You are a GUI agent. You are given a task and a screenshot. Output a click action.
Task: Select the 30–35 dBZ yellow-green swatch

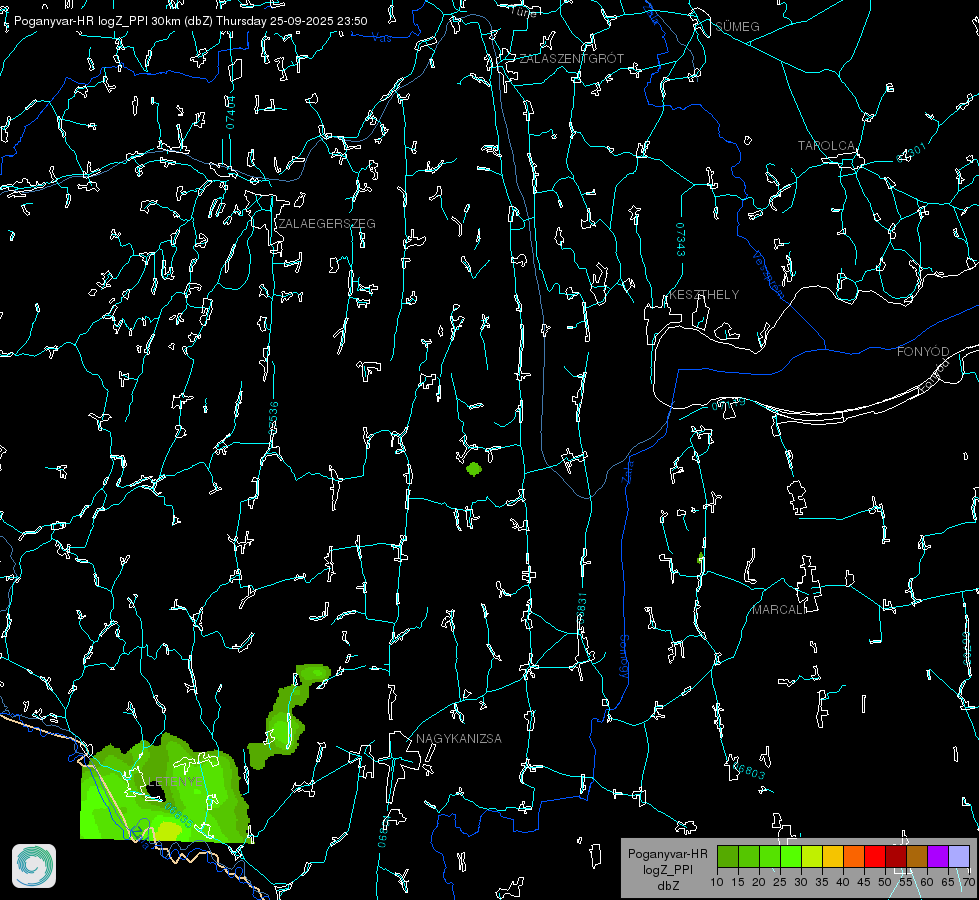coord(812,856)
